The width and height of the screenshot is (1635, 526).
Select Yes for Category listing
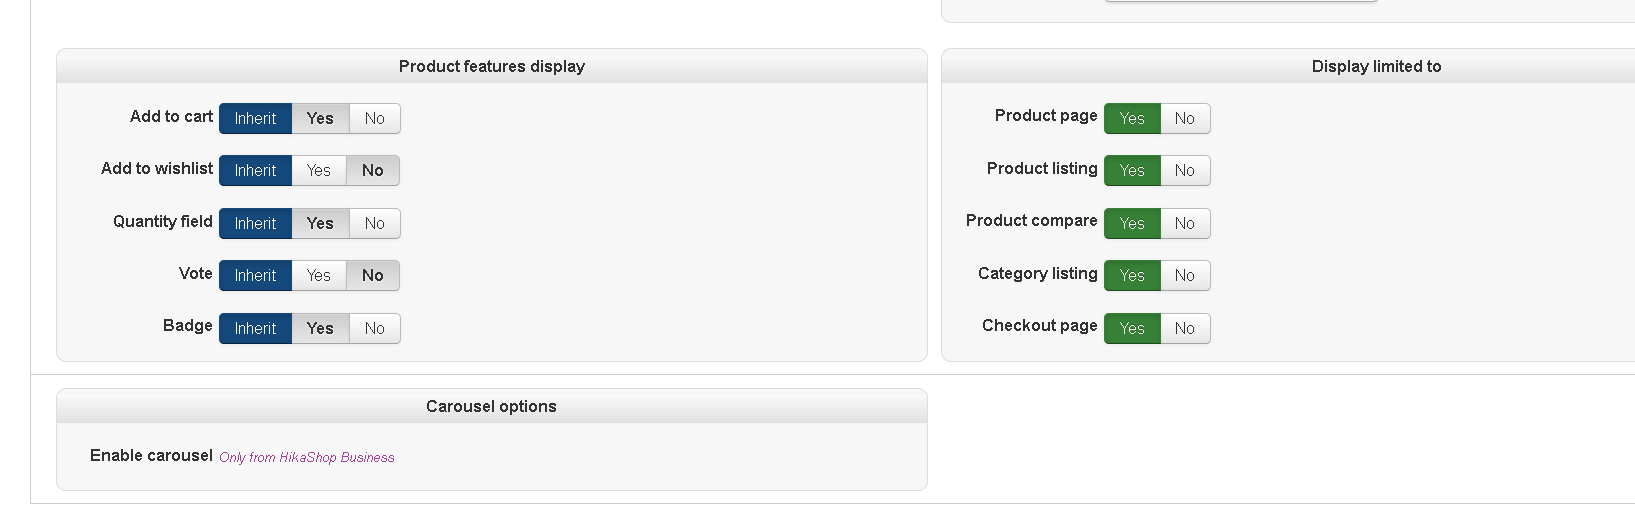[x=1132, y=275]
